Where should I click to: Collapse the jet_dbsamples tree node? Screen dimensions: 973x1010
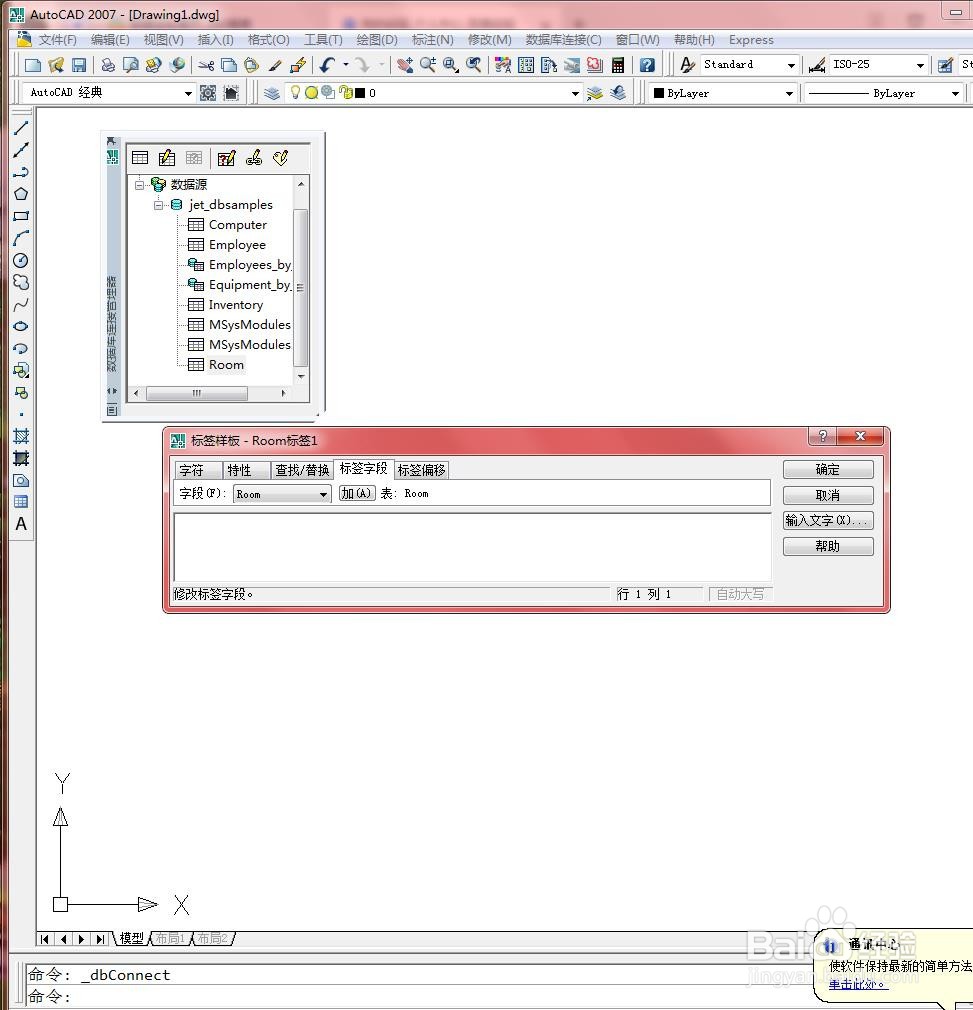[158, 205]
